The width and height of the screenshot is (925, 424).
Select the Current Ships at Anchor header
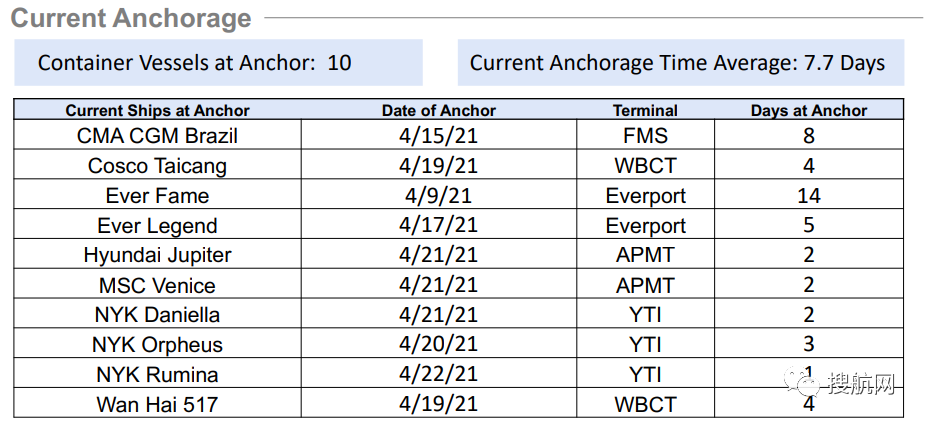[x=158, y=110]
